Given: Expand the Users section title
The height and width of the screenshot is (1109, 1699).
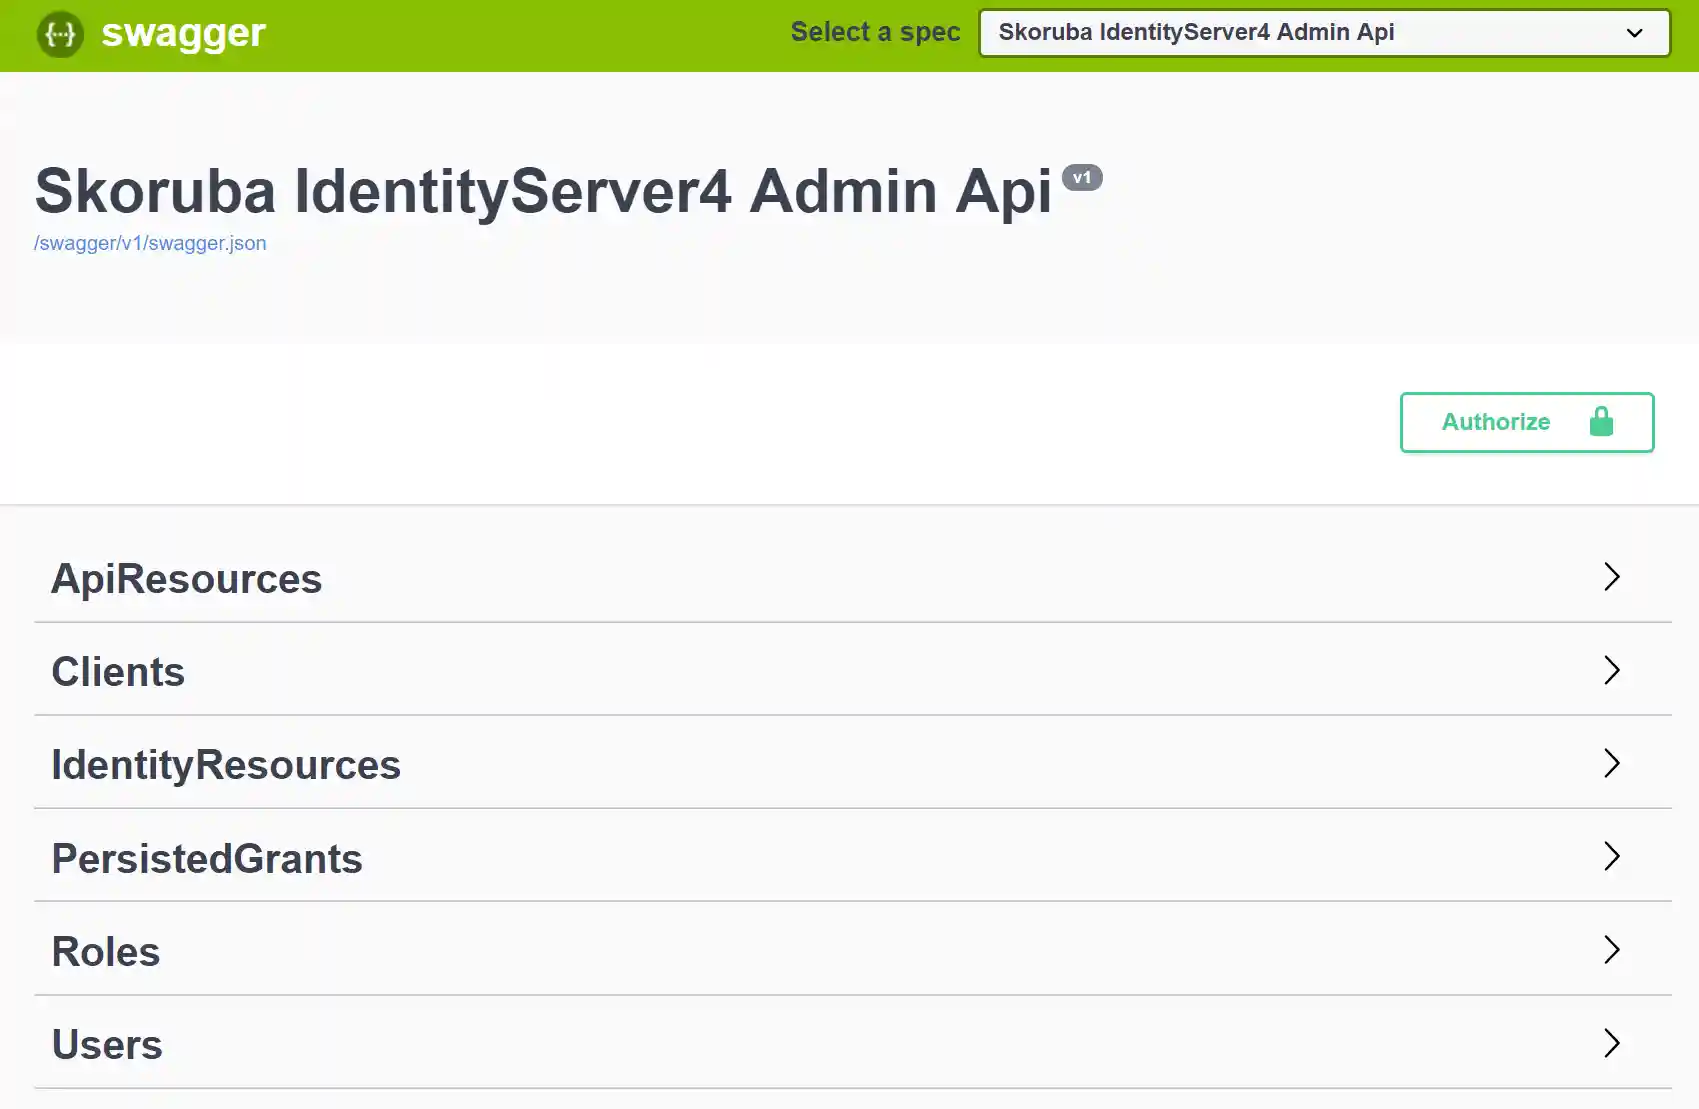Looking at the screenshot, I should pyautogui.click(x=107, y=1045).
